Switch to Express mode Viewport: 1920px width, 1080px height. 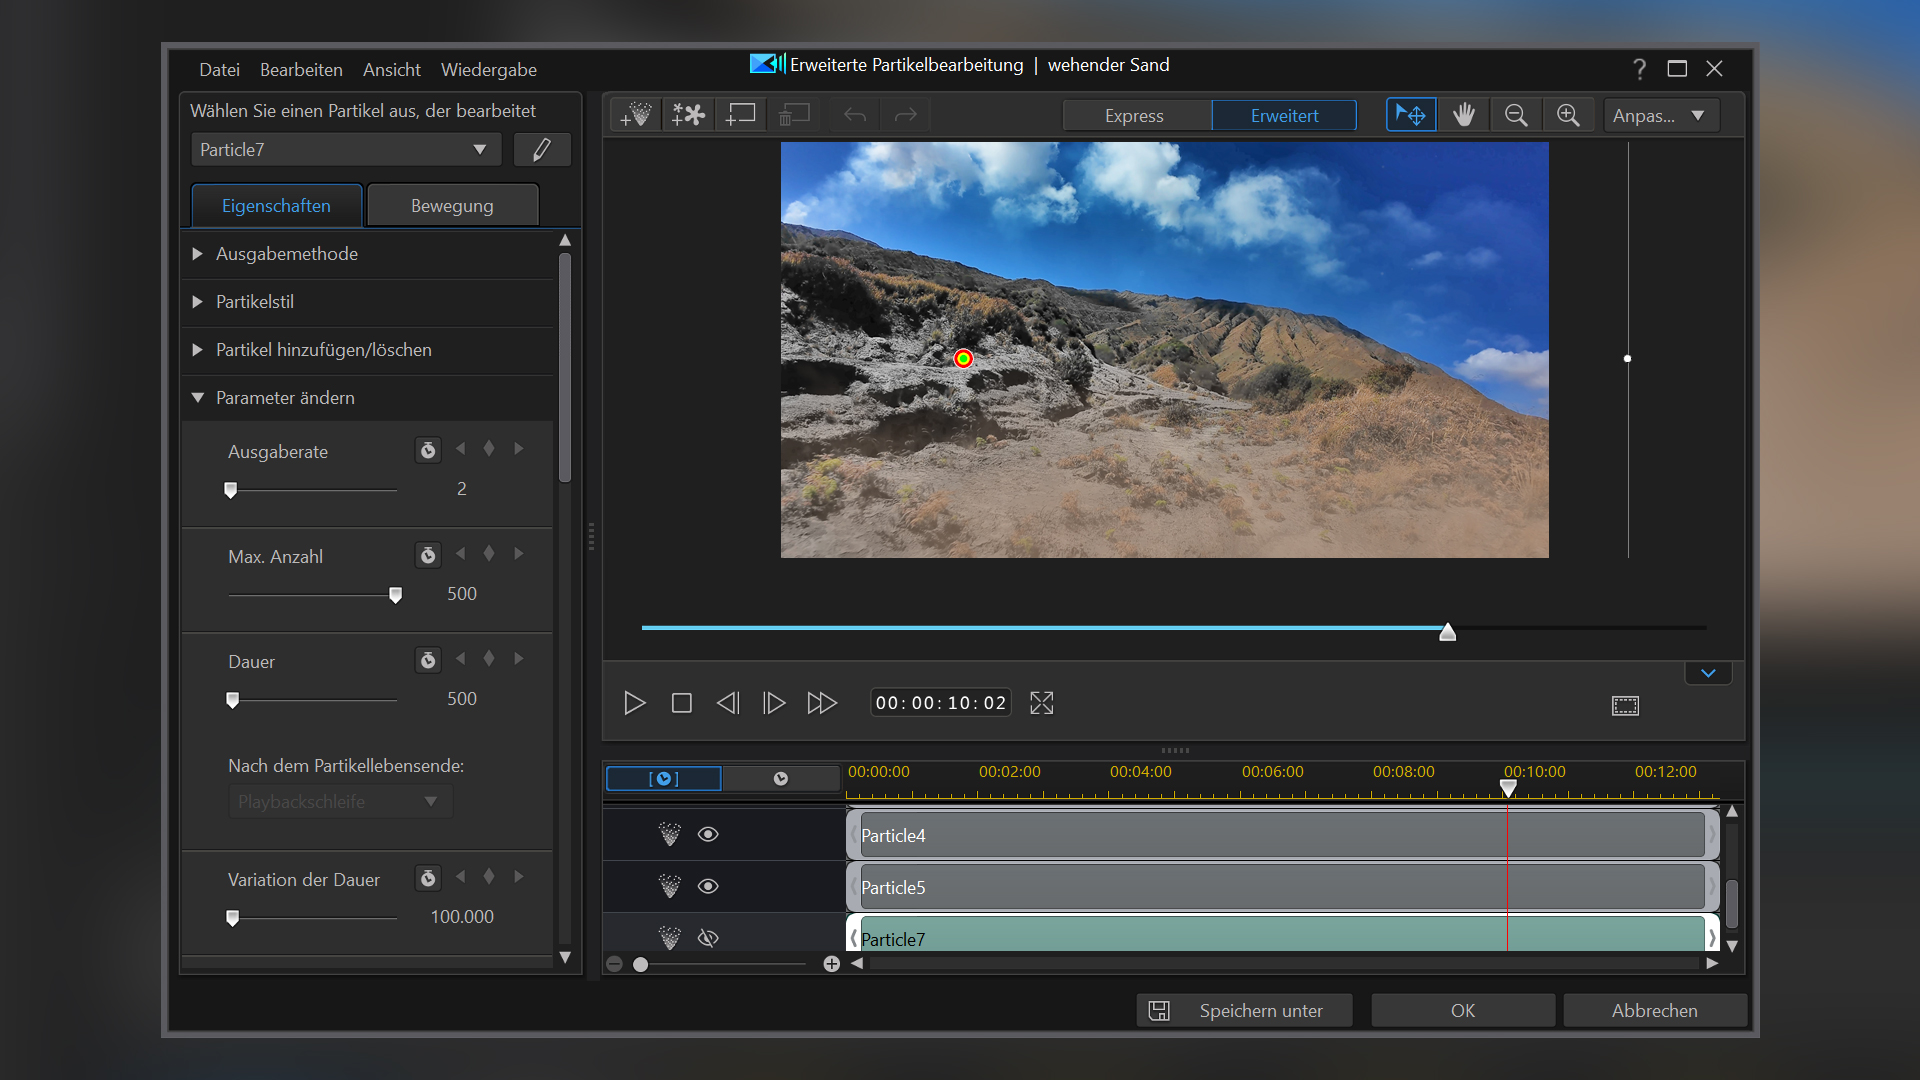[1134, 116]
